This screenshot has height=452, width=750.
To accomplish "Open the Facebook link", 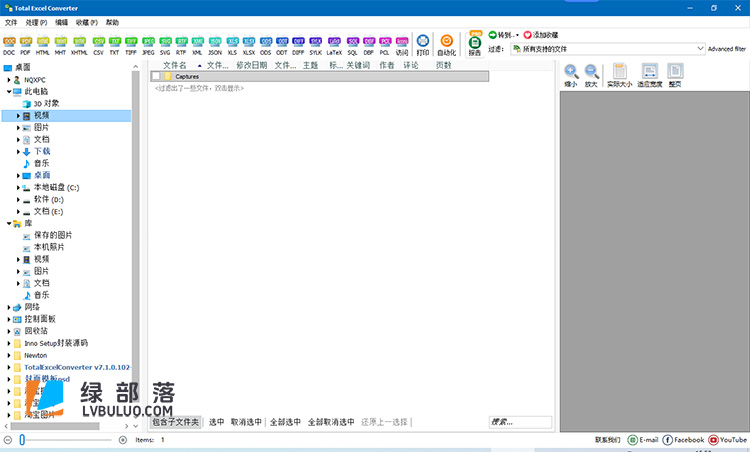I will click(x=683, y=440).
